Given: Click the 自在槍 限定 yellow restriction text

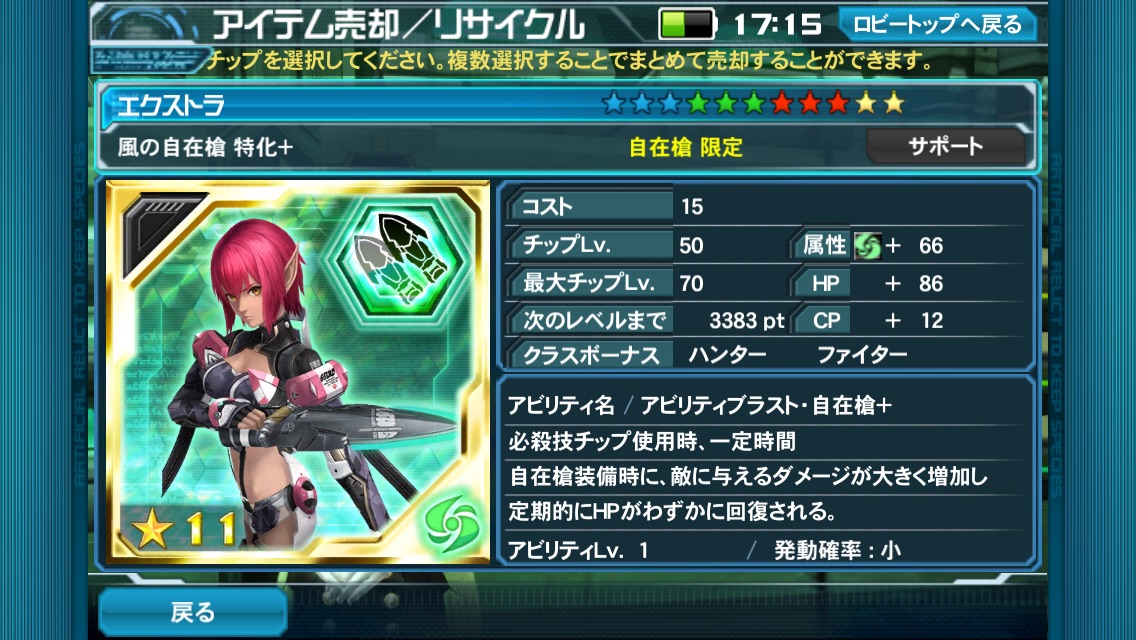Looking at the screenshot, I should tap(685, 147).
